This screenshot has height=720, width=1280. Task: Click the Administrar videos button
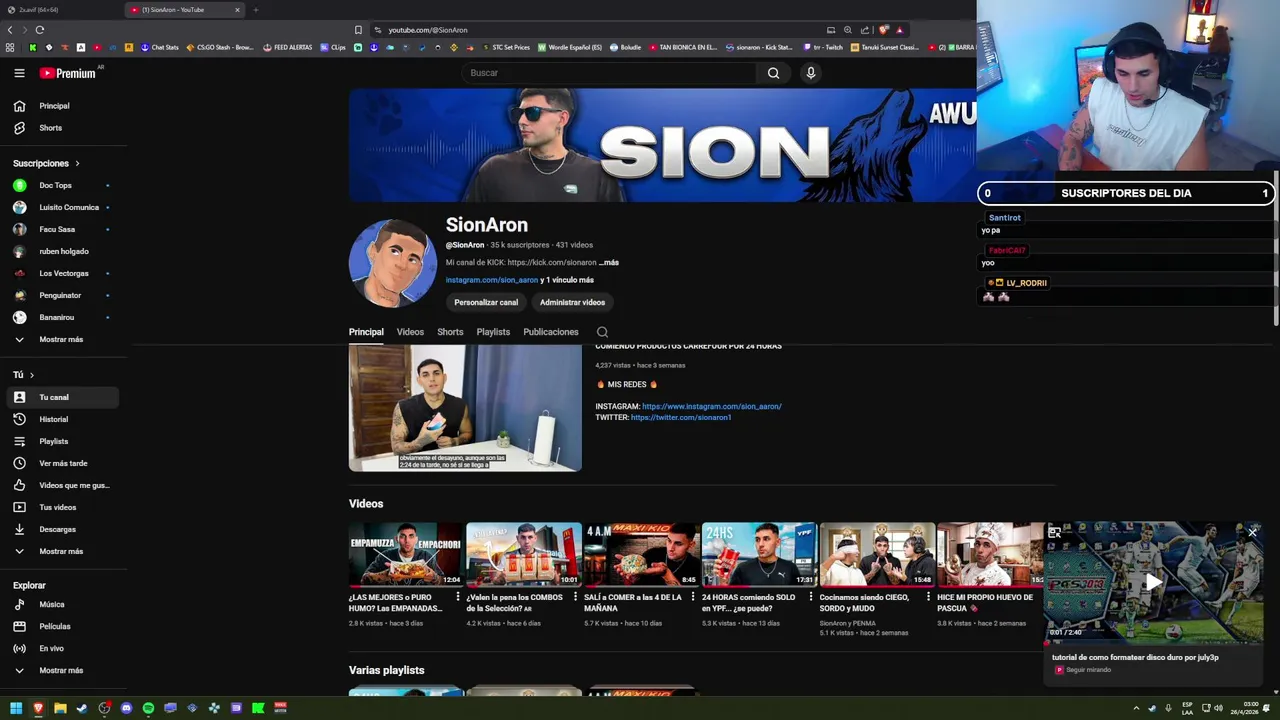click(x=572, y=302)
